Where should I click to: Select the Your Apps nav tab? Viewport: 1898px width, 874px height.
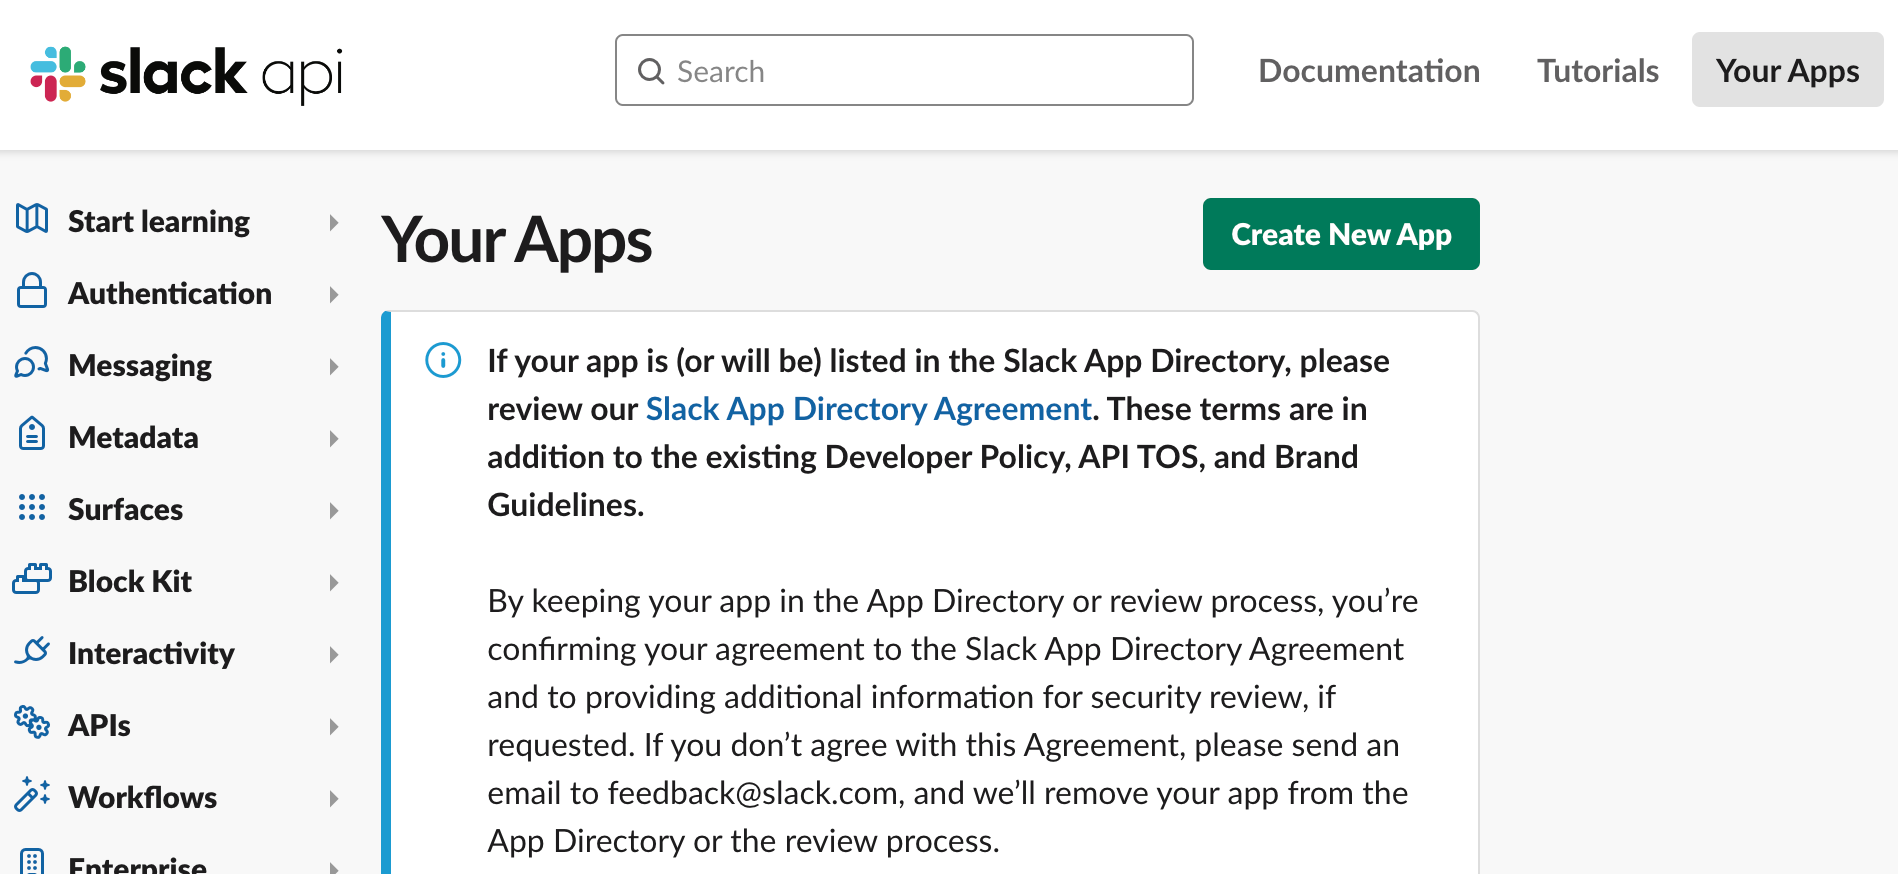[x=1787, y=70]
